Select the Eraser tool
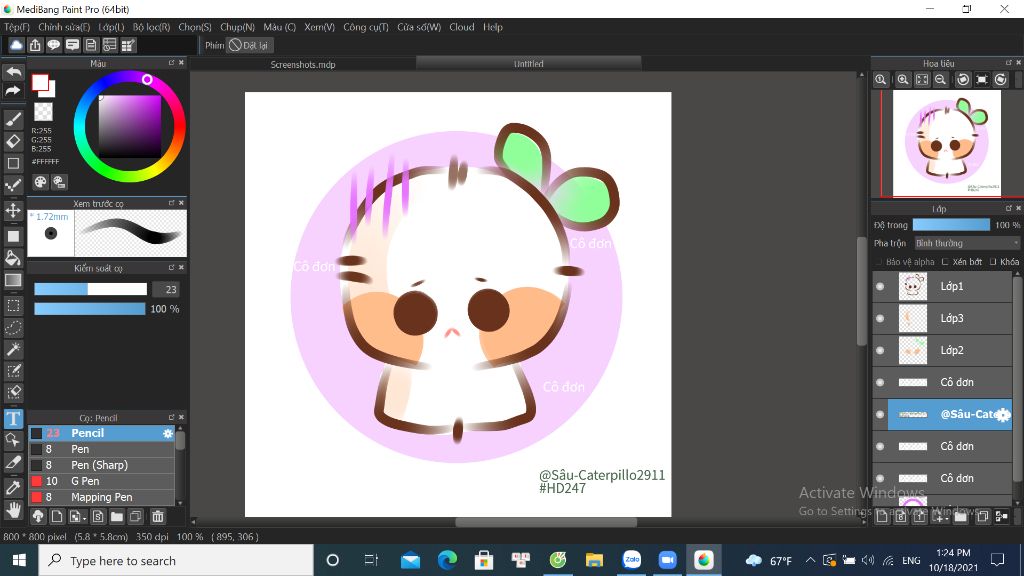The image size is (1024, 576). point(13,141)
